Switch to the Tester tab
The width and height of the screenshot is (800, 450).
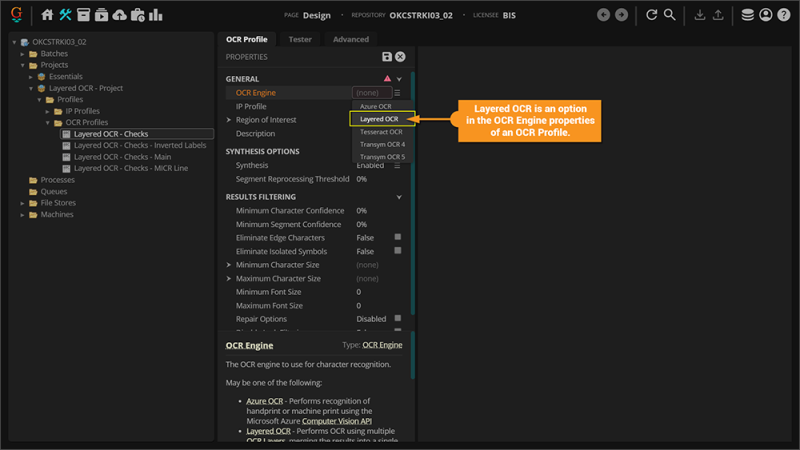tap(300, 39)
